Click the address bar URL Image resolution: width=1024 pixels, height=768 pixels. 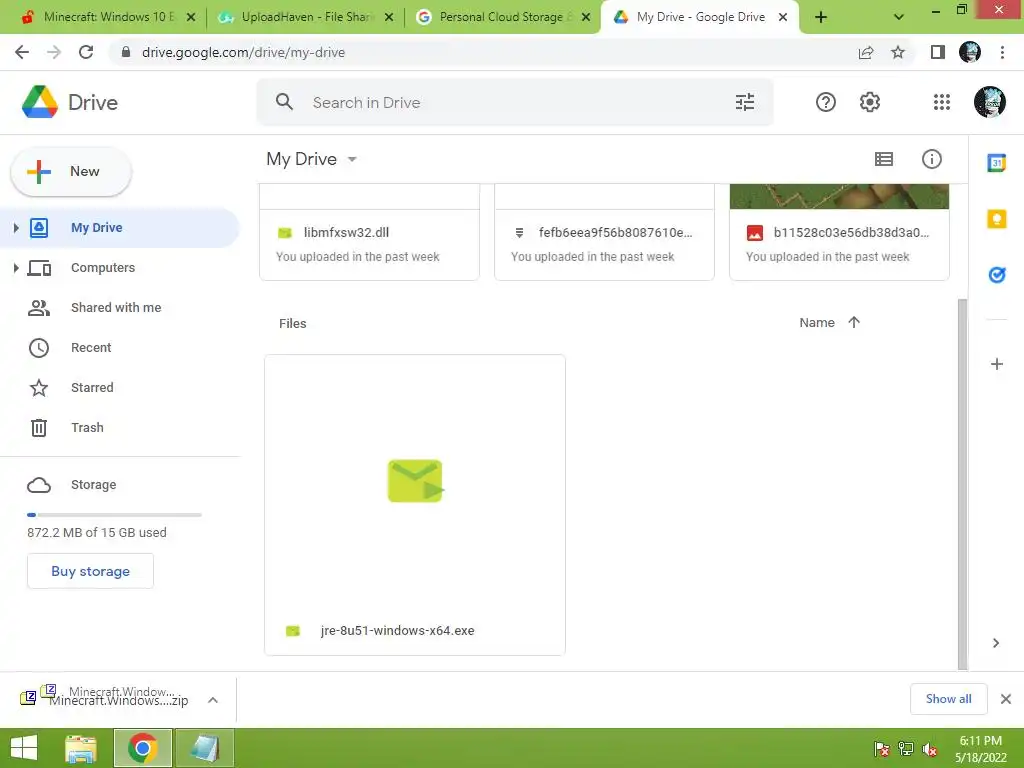click(243, 52)
